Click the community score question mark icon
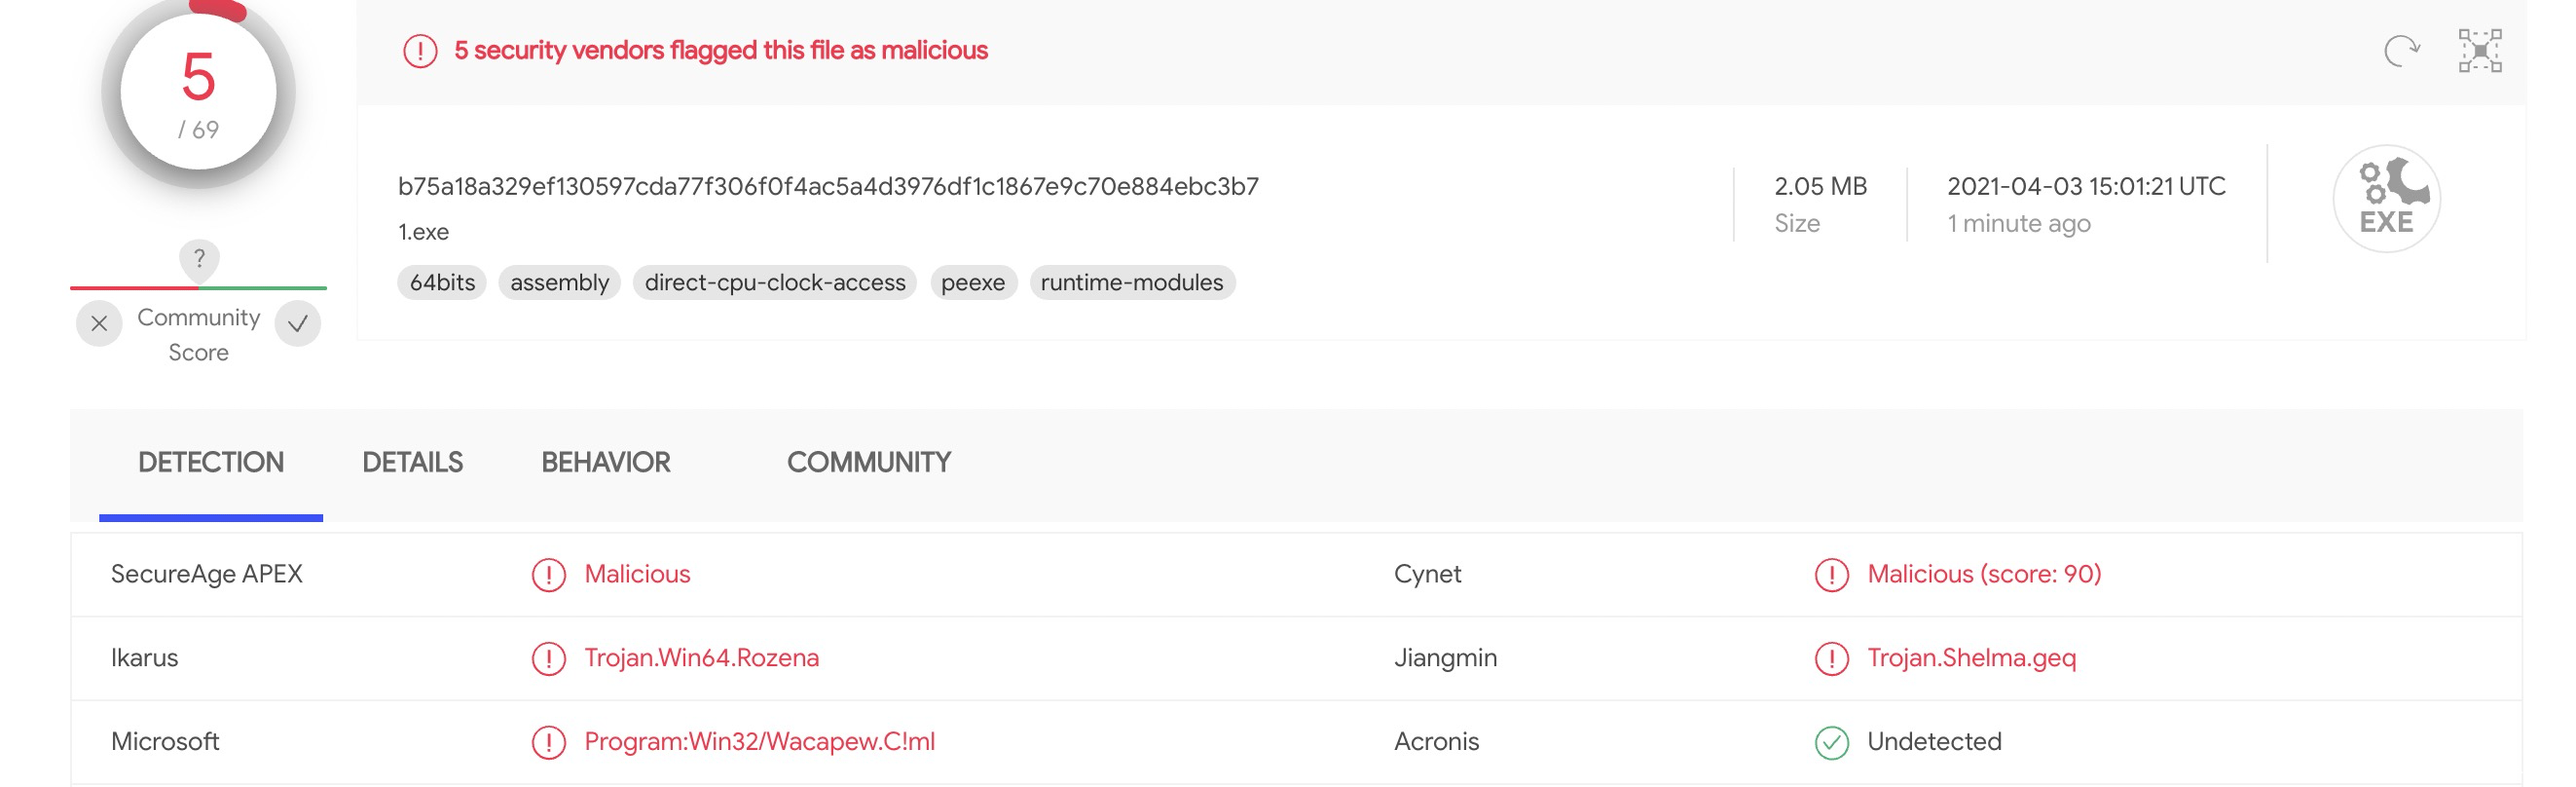 point(199,259)
